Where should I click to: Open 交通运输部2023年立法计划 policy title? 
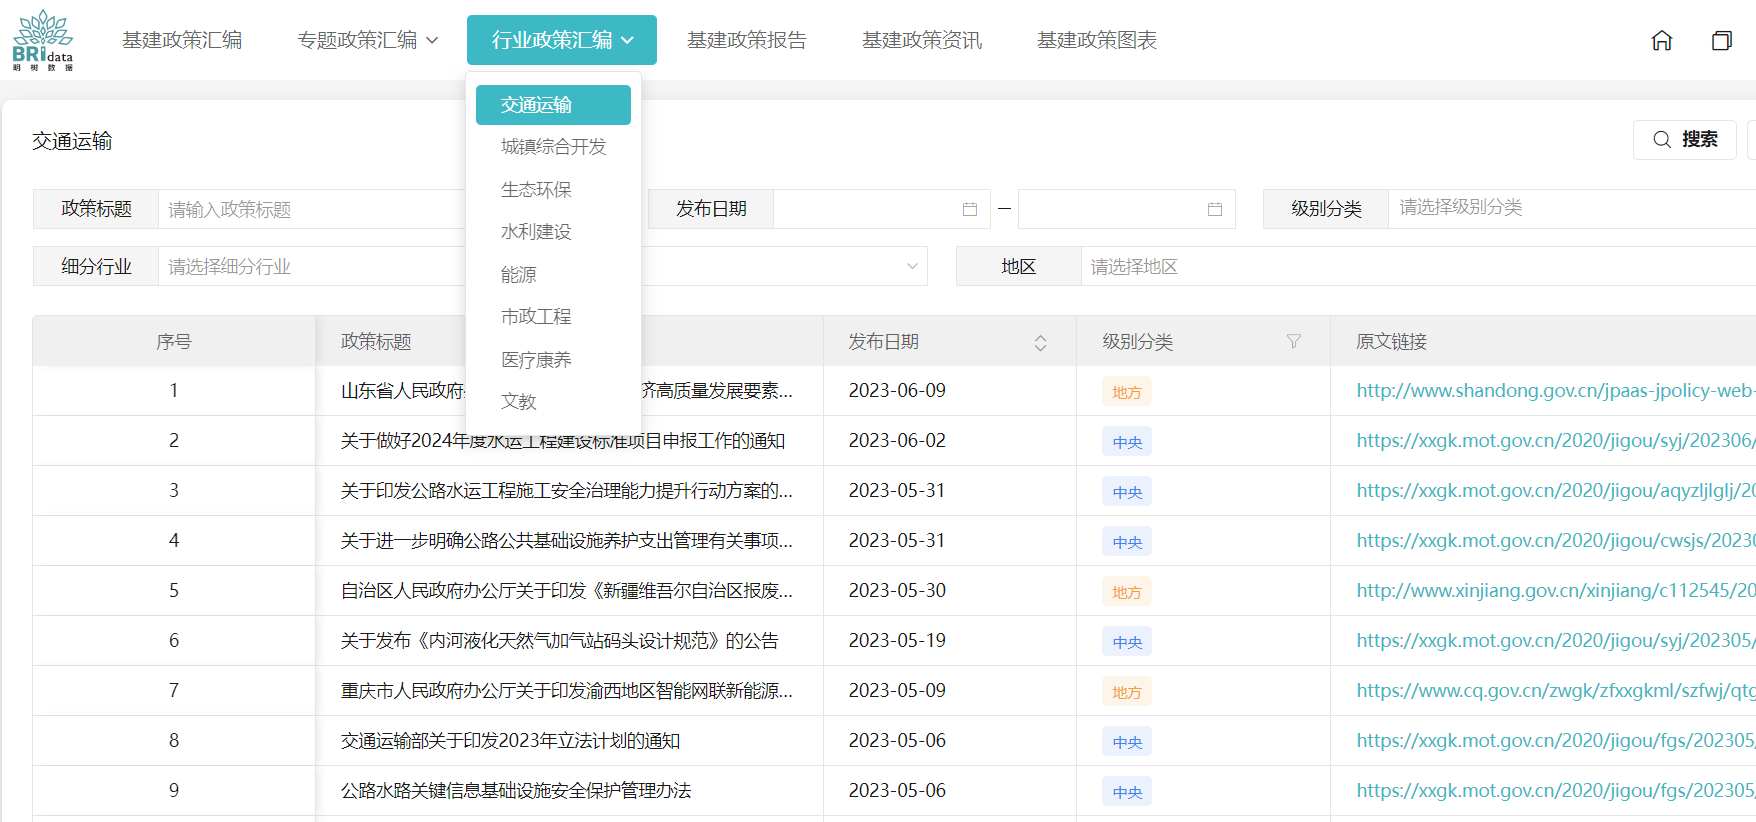click(x=510, y=741)
